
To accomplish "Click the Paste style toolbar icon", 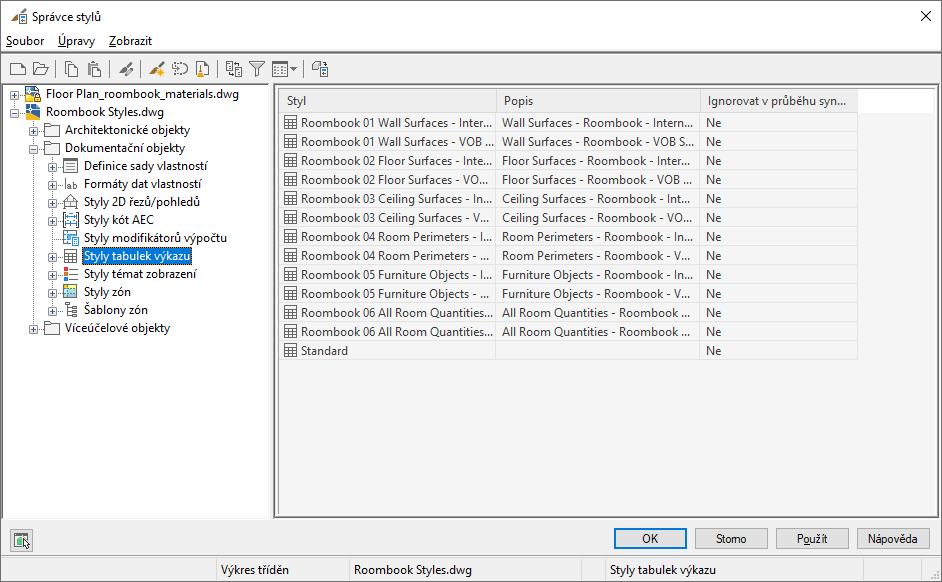I will 94,69.
